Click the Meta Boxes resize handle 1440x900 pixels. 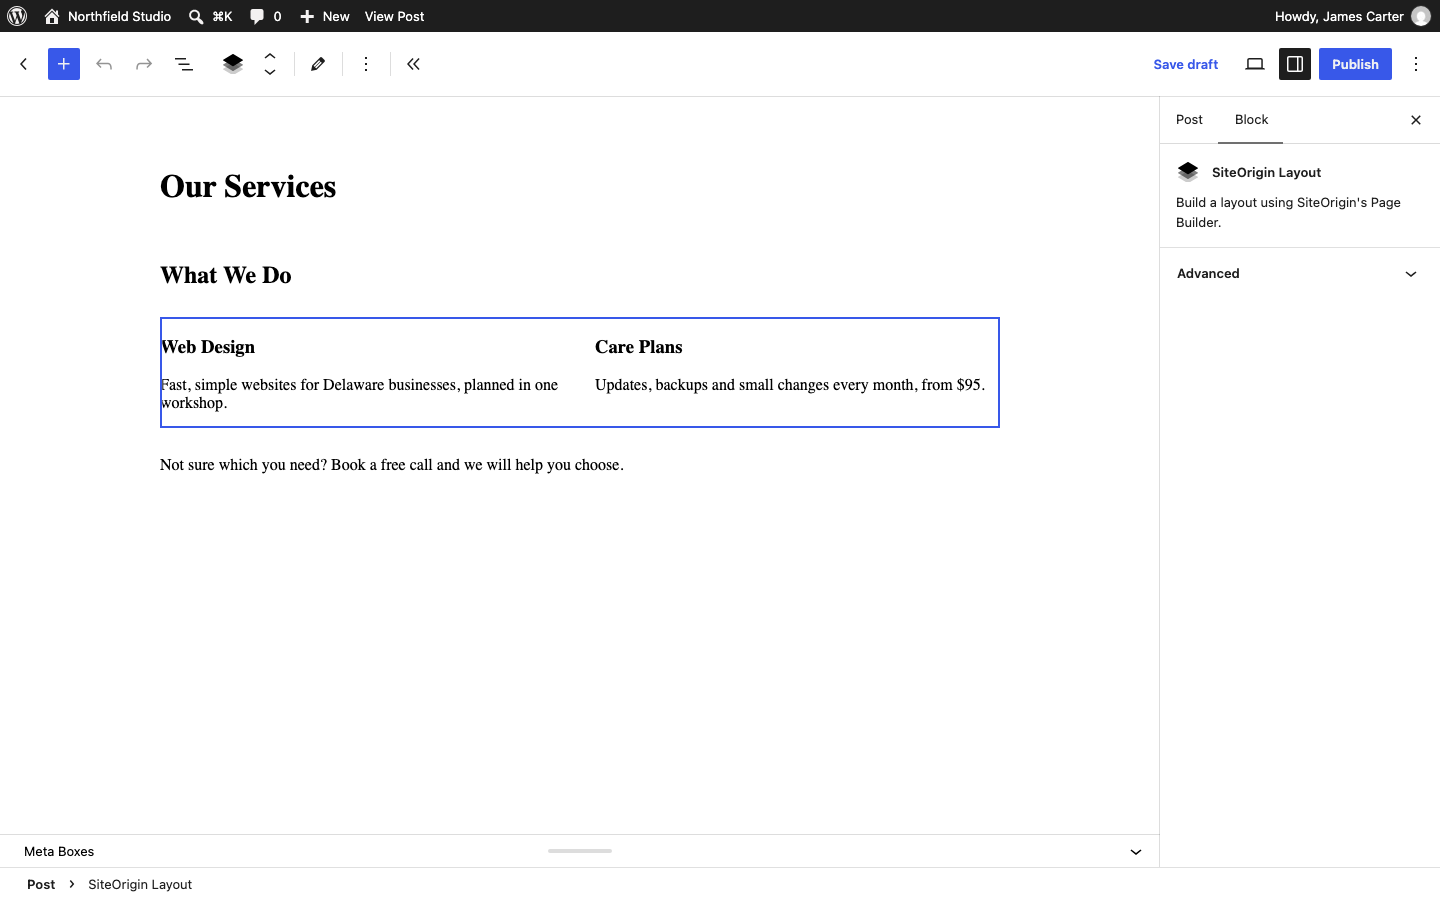click(x=580, y=851)
